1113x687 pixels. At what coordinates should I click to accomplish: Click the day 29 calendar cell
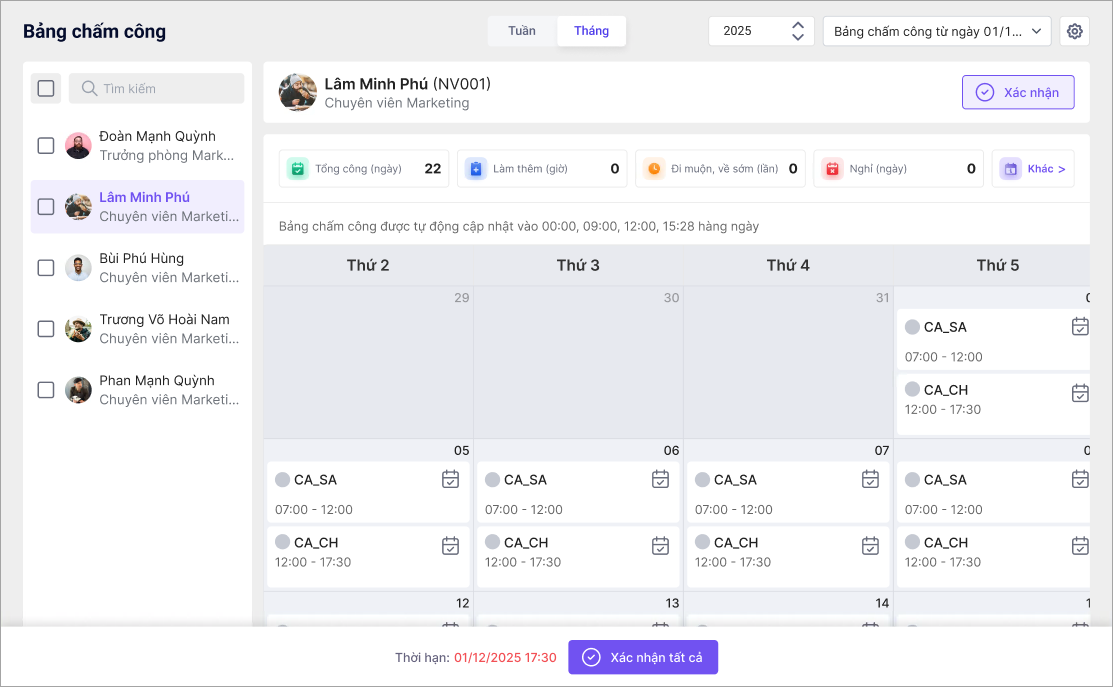[x=368, y=363]
